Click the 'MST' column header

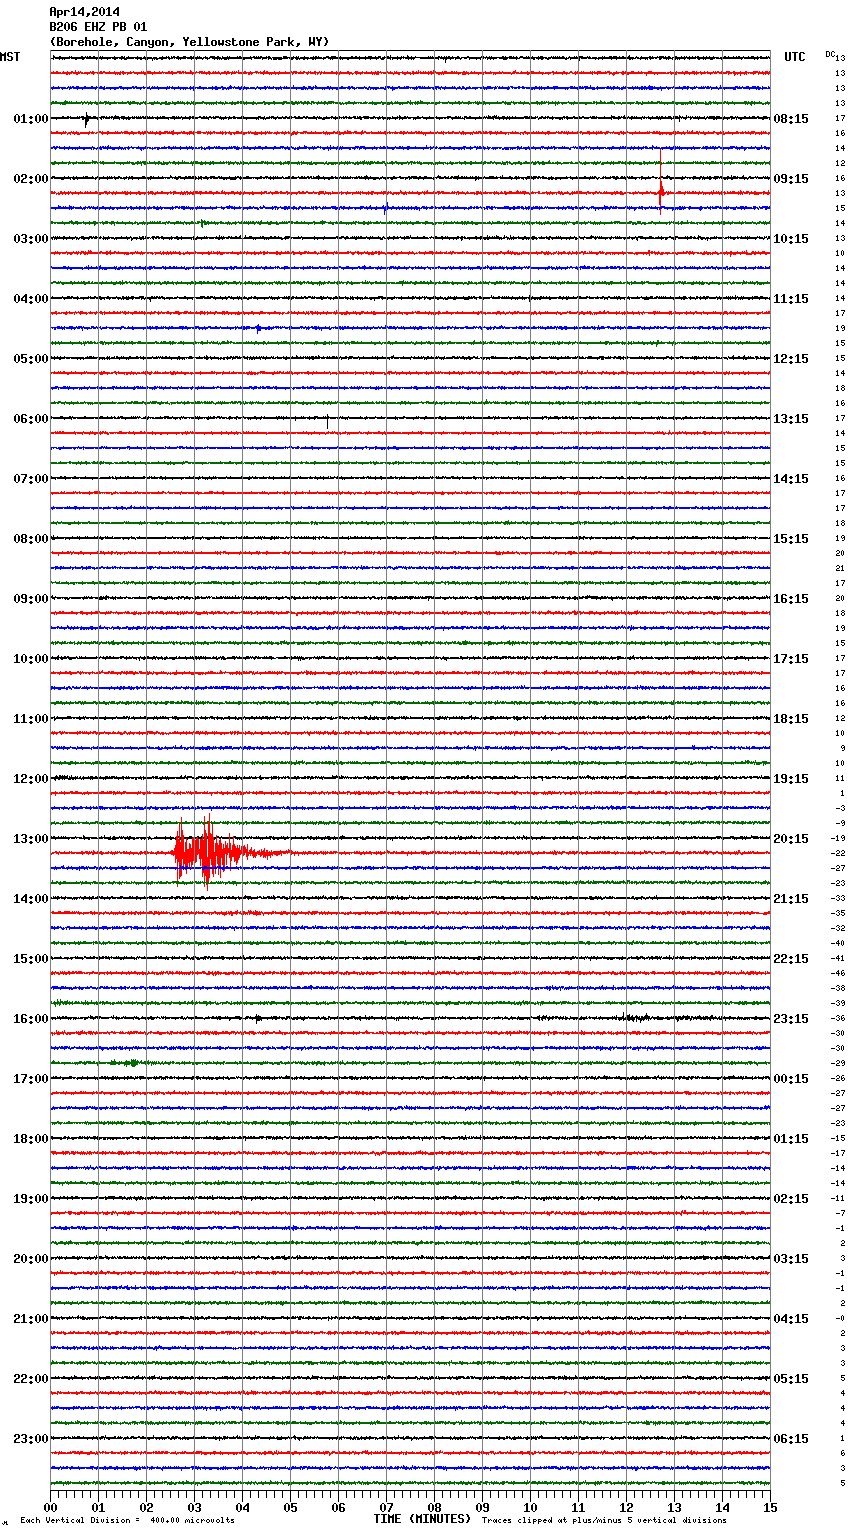(x=10, y=57)
